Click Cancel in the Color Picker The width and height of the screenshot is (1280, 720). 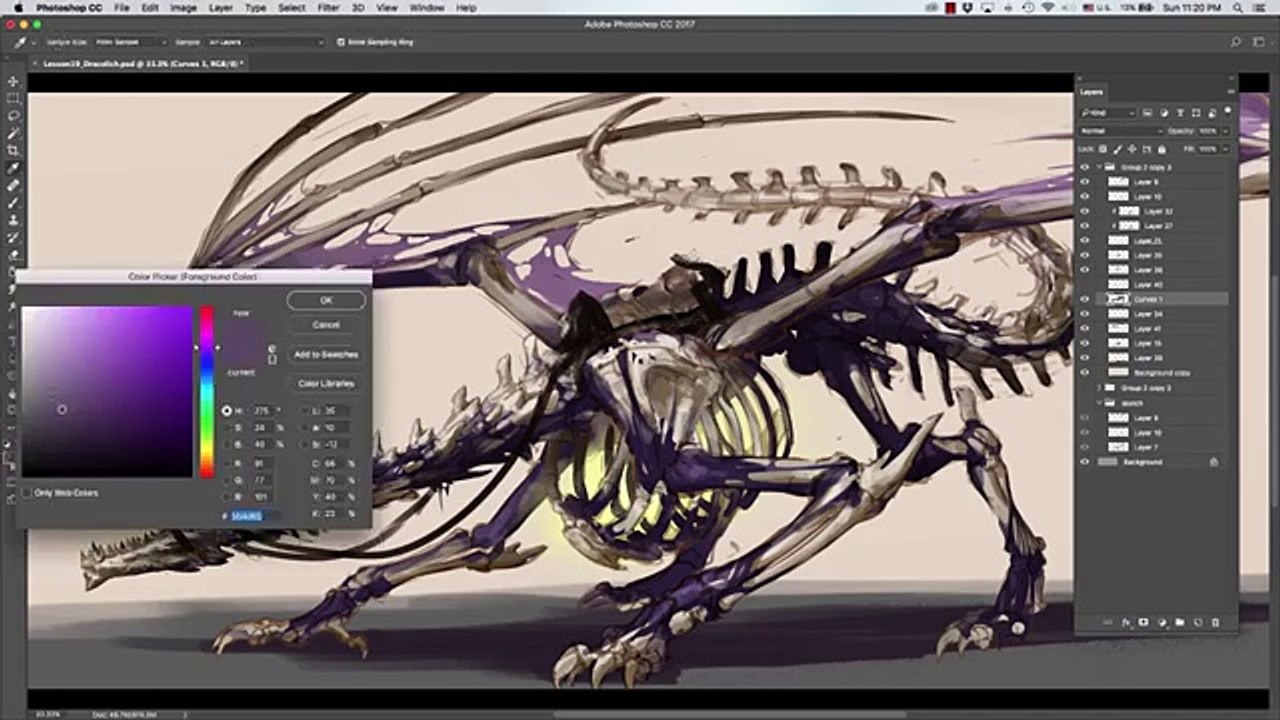[326, 325]
